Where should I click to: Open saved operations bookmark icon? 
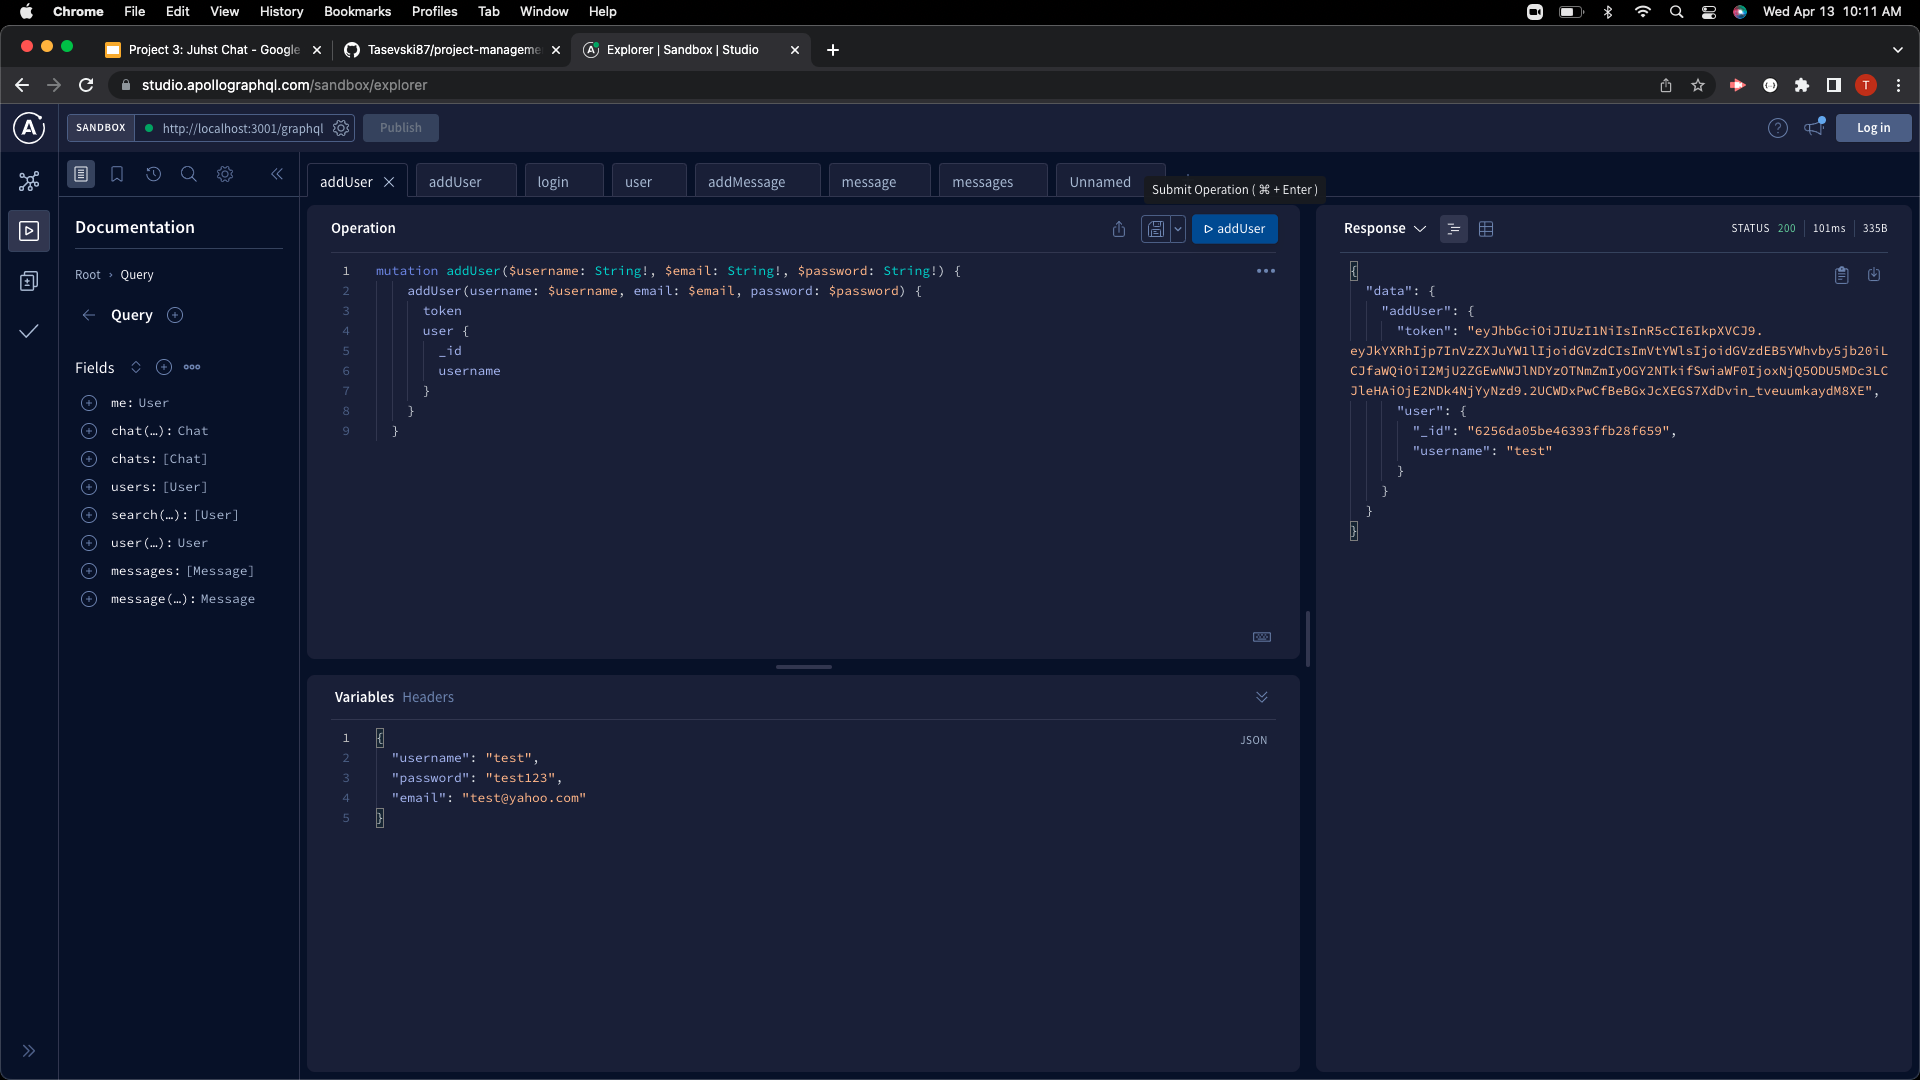pos(117,173)
